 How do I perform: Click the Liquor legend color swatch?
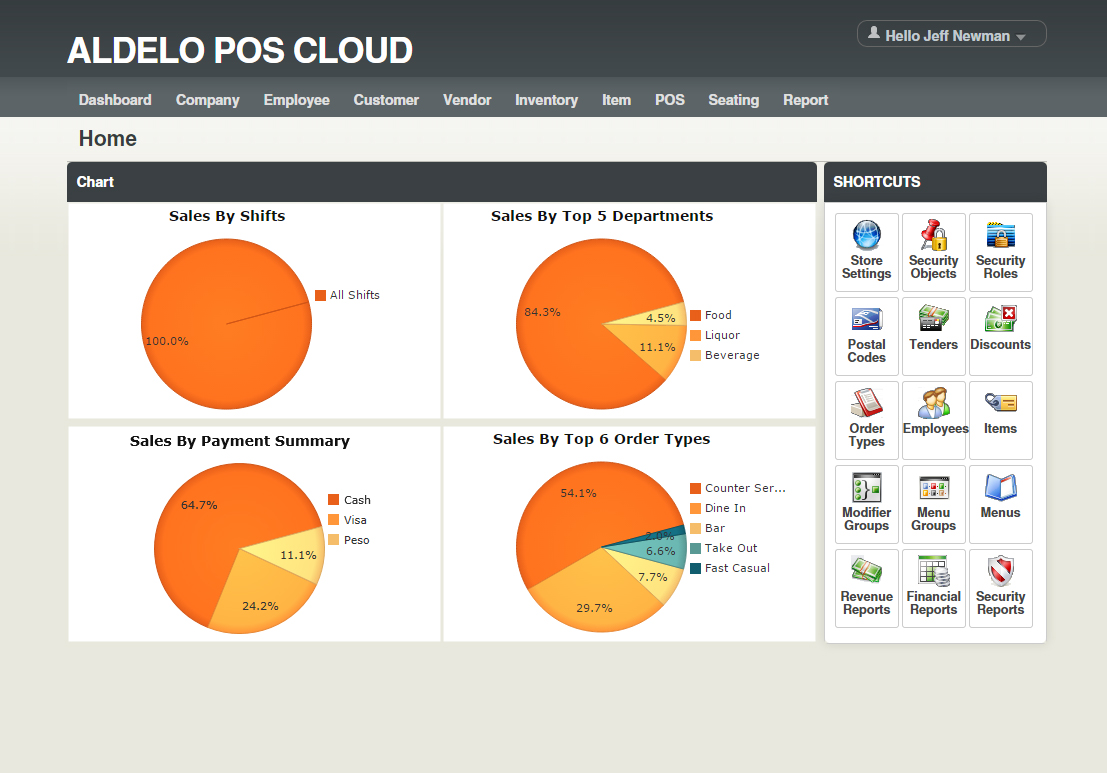pos(695,335)
